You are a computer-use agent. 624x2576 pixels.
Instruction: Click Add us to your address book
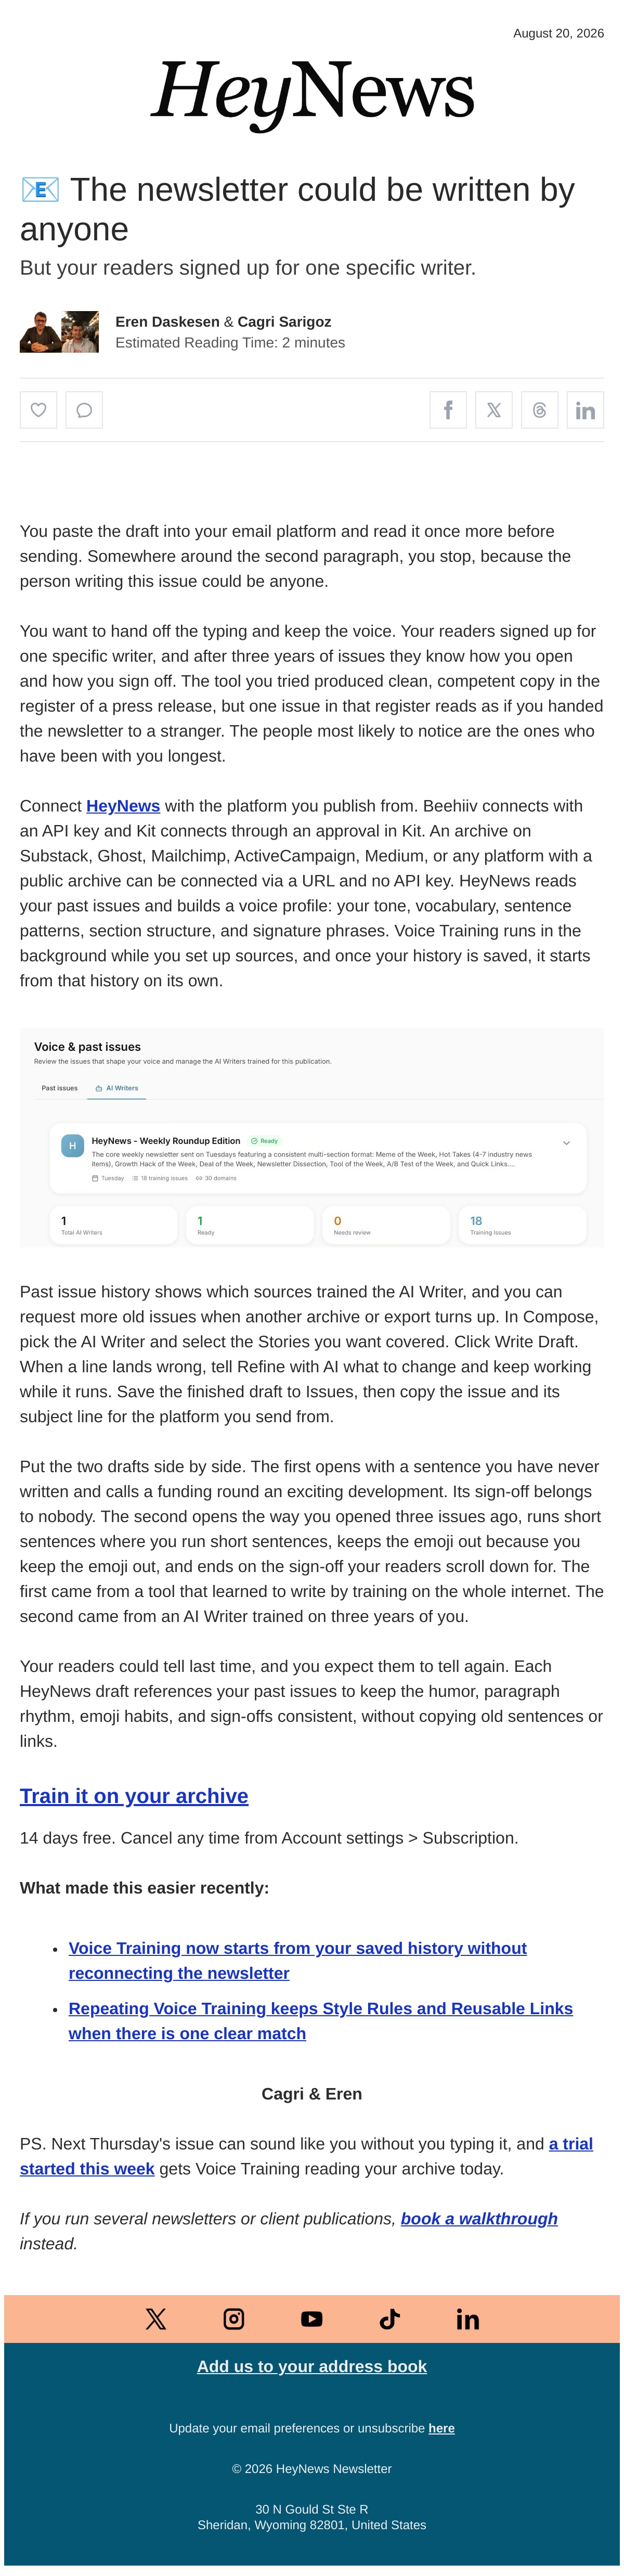(312, 2366)
